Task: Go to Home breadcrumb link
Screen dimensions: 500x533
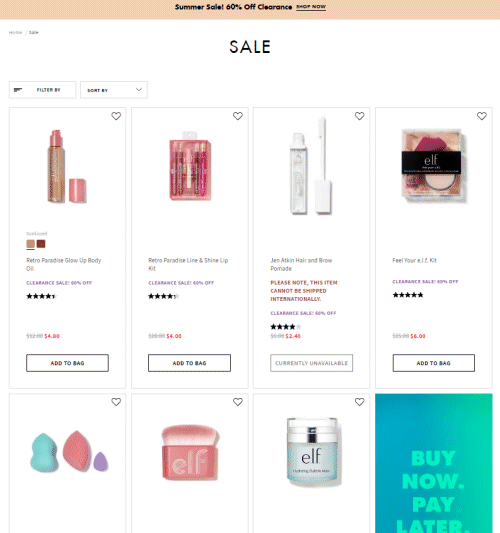Action: [x=15, y=32]
